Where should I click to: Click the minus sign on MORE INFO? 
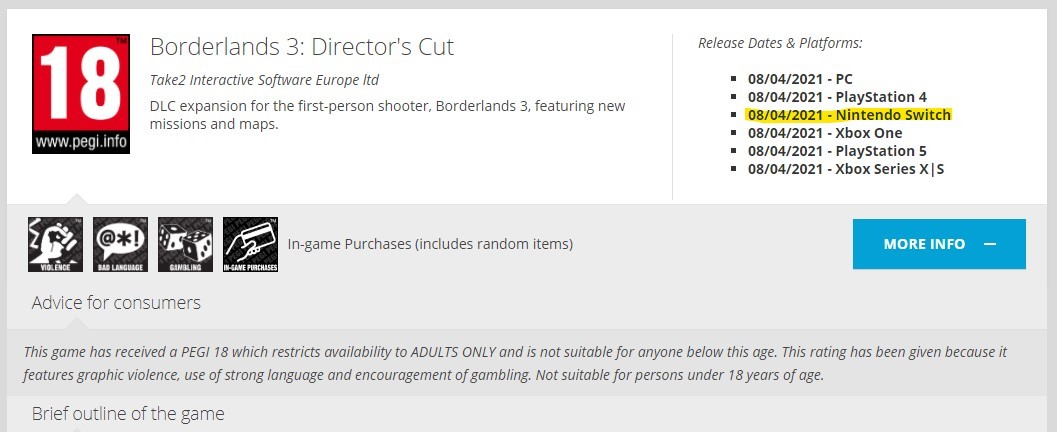[990, 244]
